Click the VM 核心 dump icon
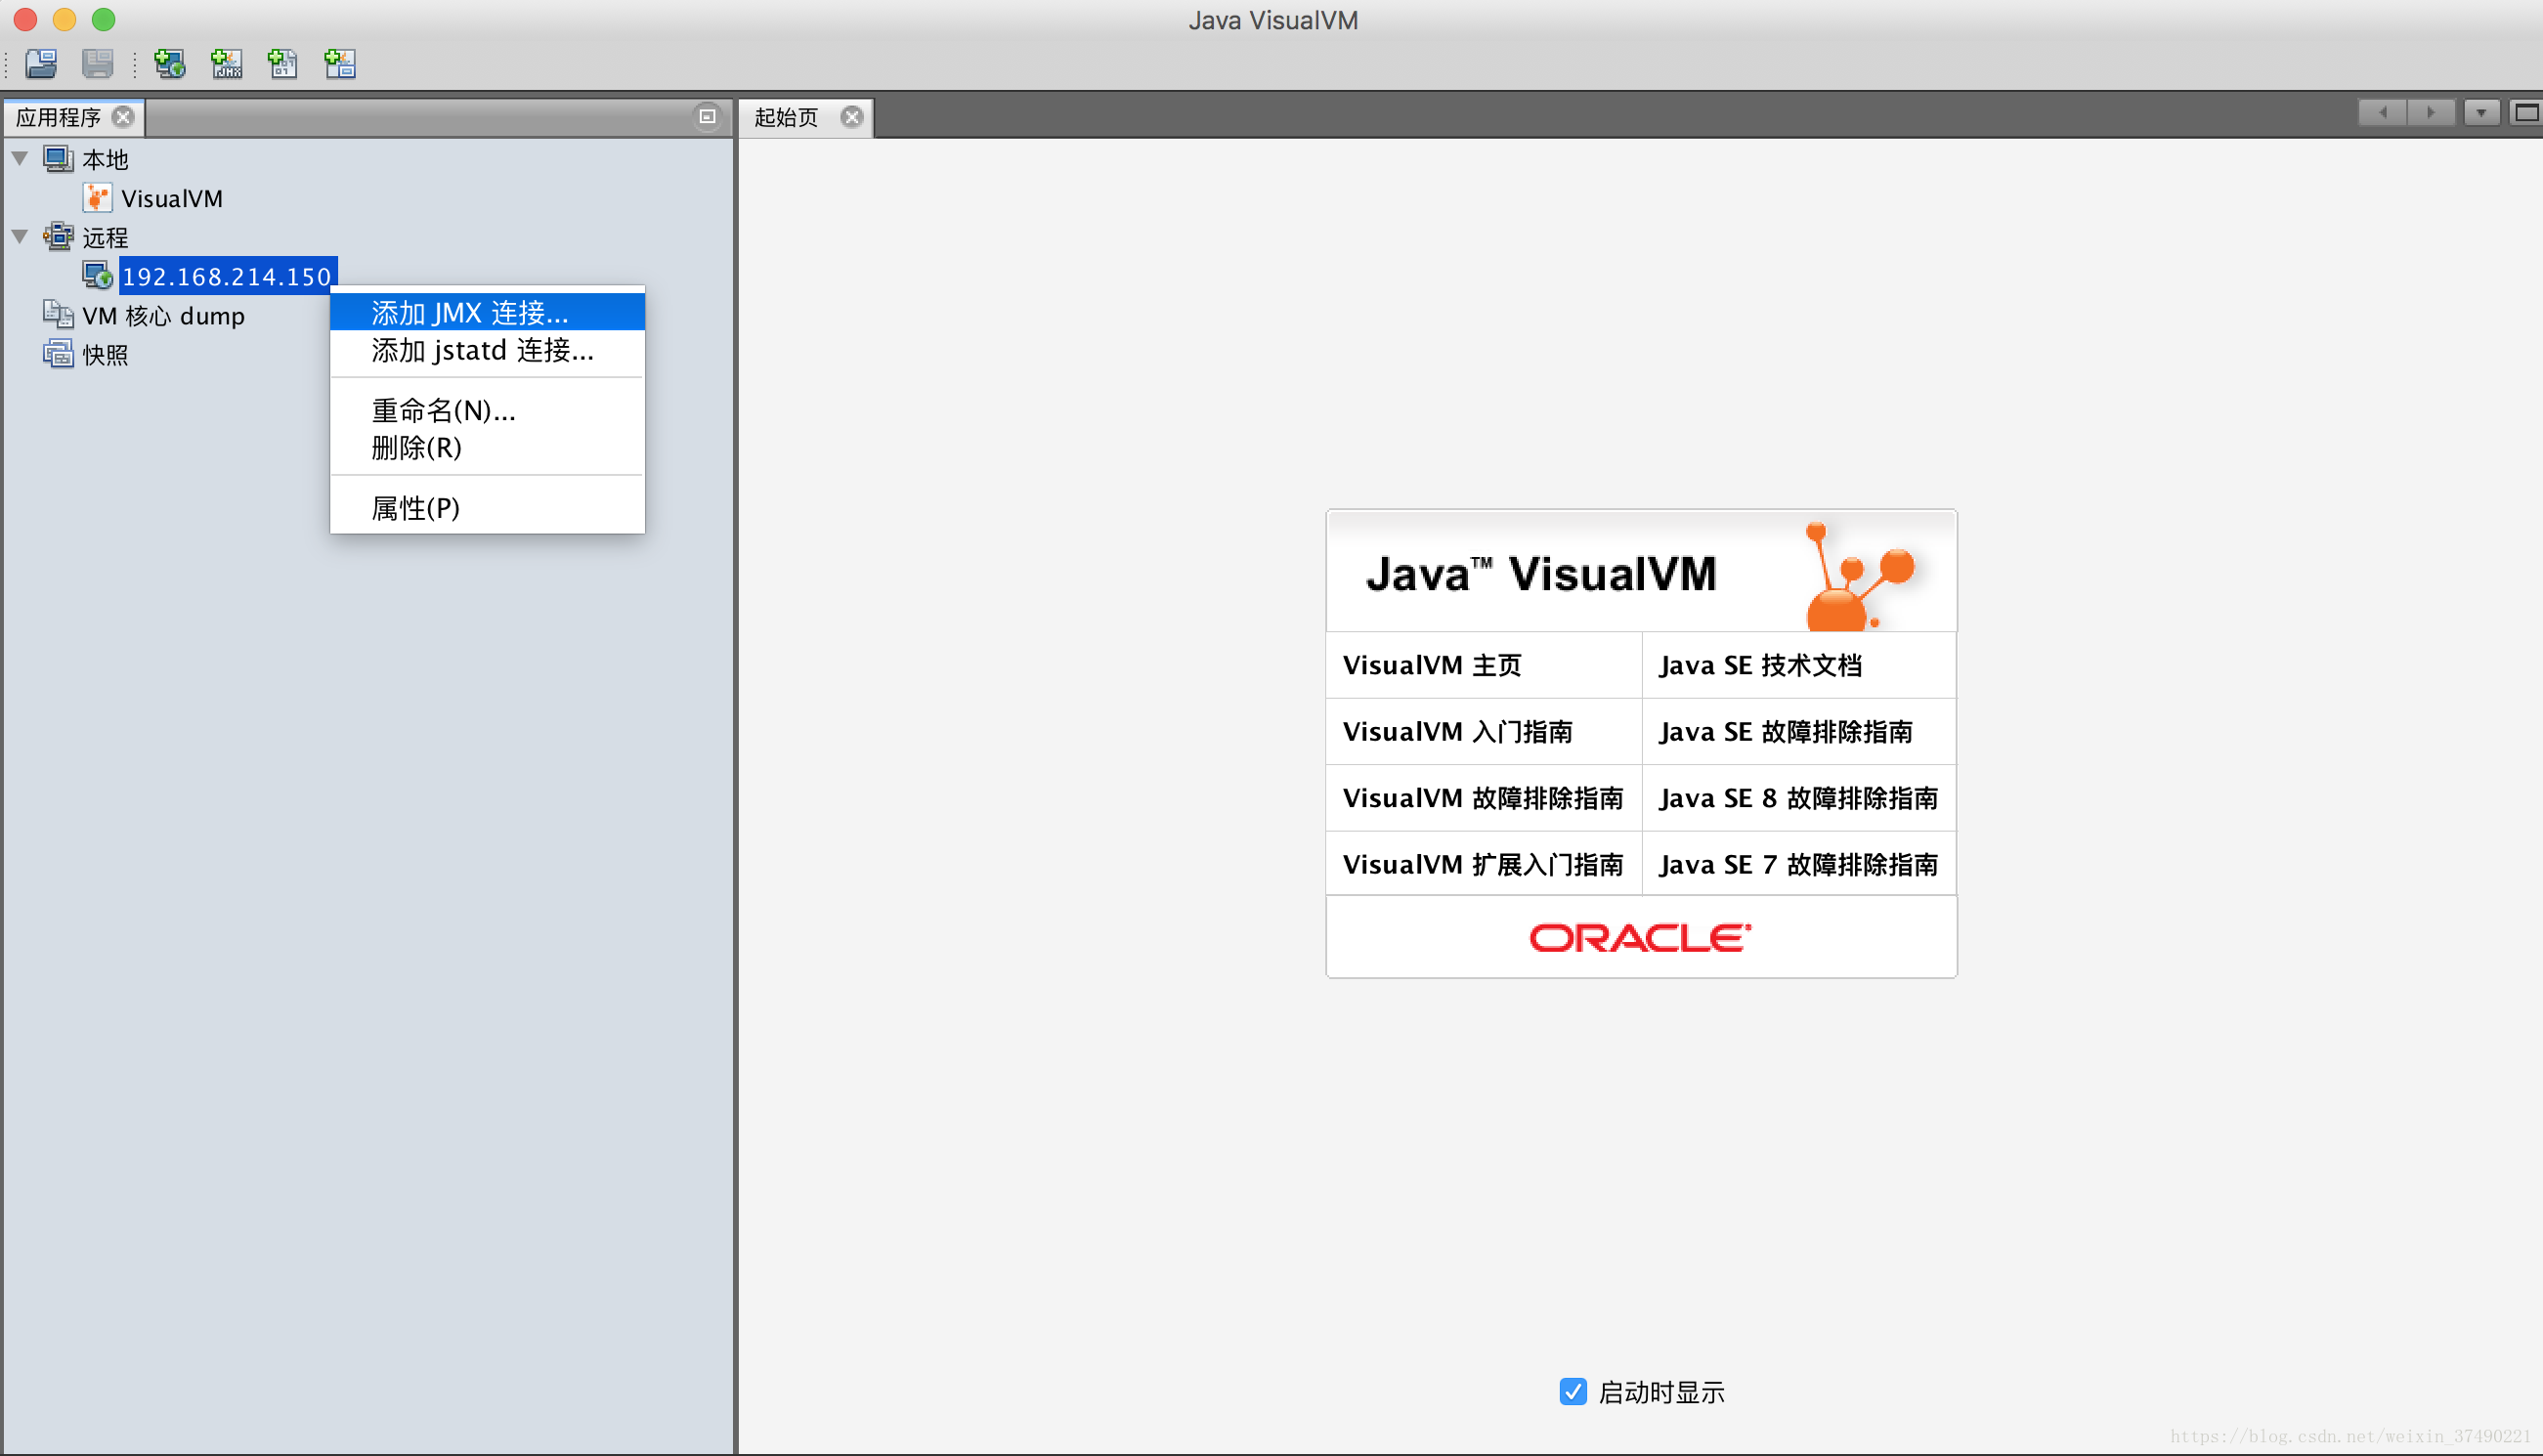This screenshot has width=2543, height=1456. (58, 314)
